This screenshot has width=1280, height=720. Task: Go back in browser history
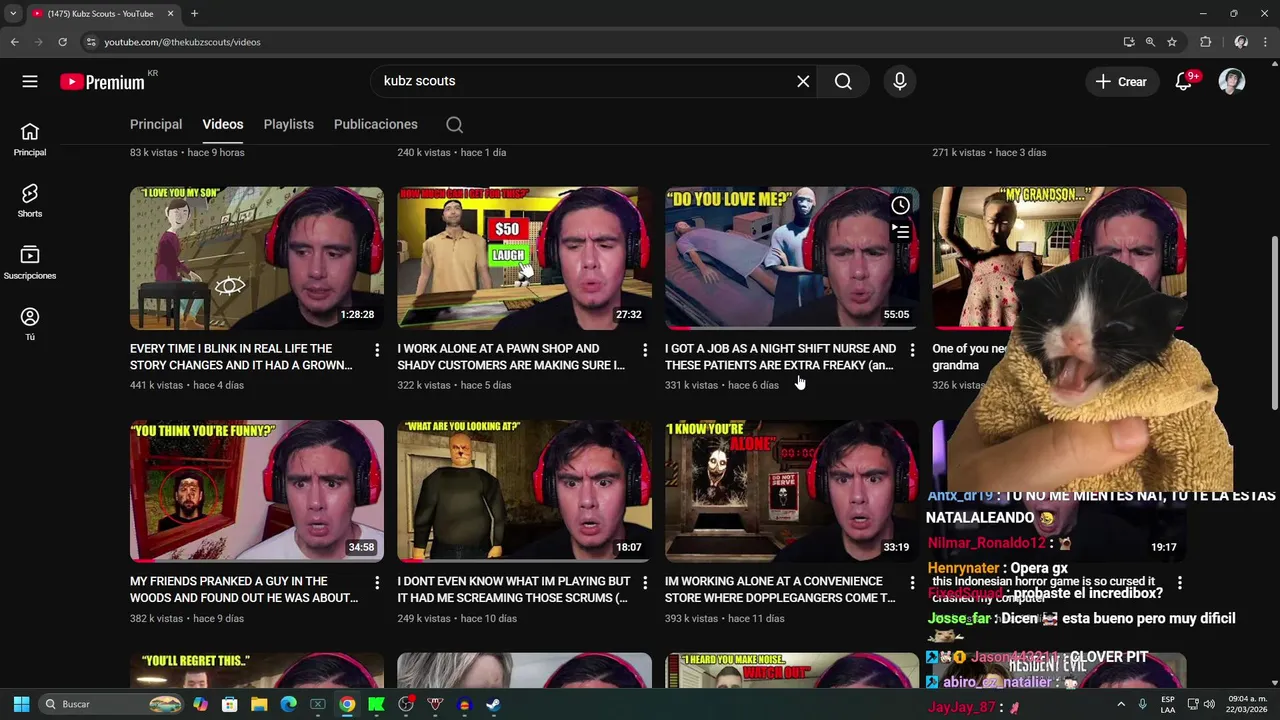14,42
